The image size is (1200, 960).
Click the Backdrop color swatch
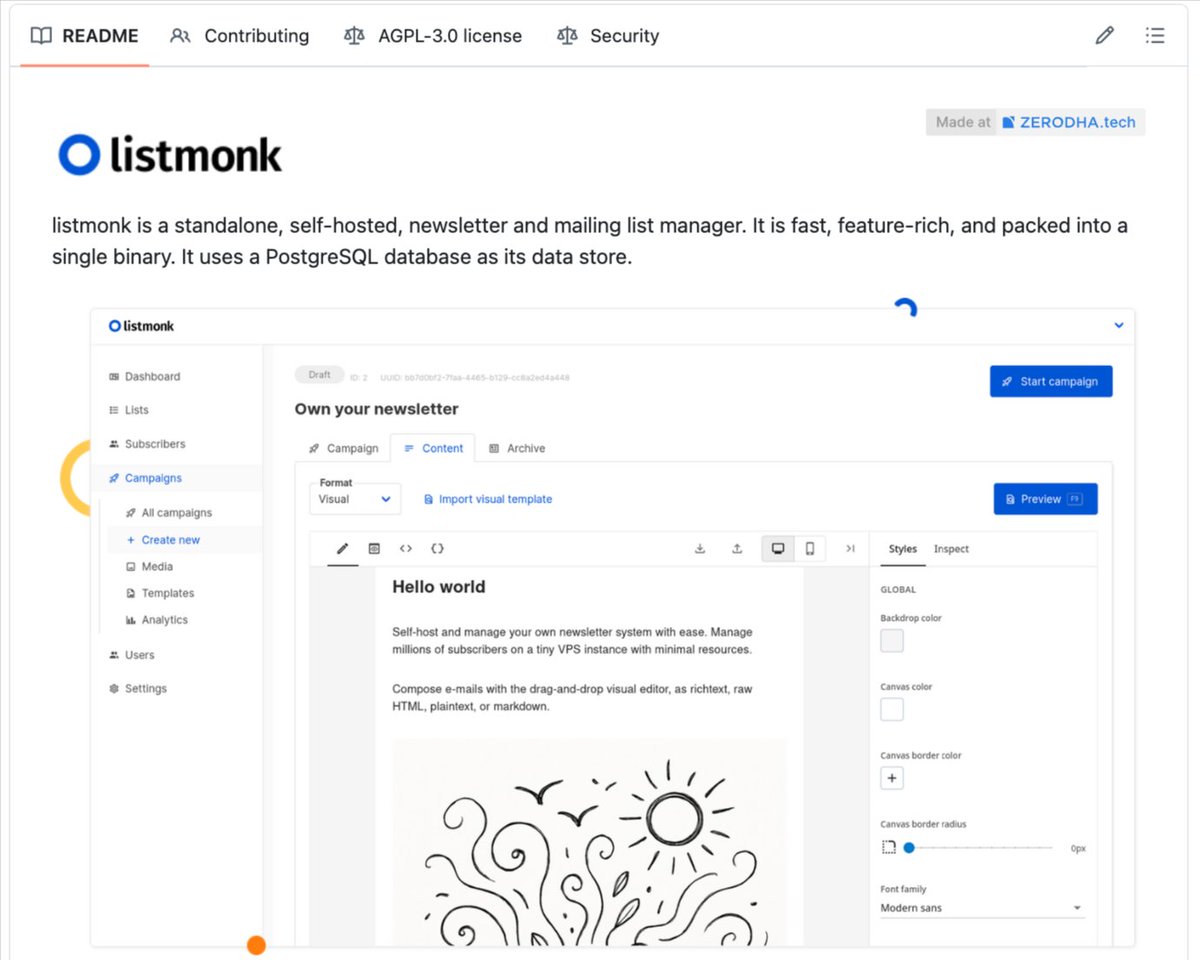click(x=892, y=641)
